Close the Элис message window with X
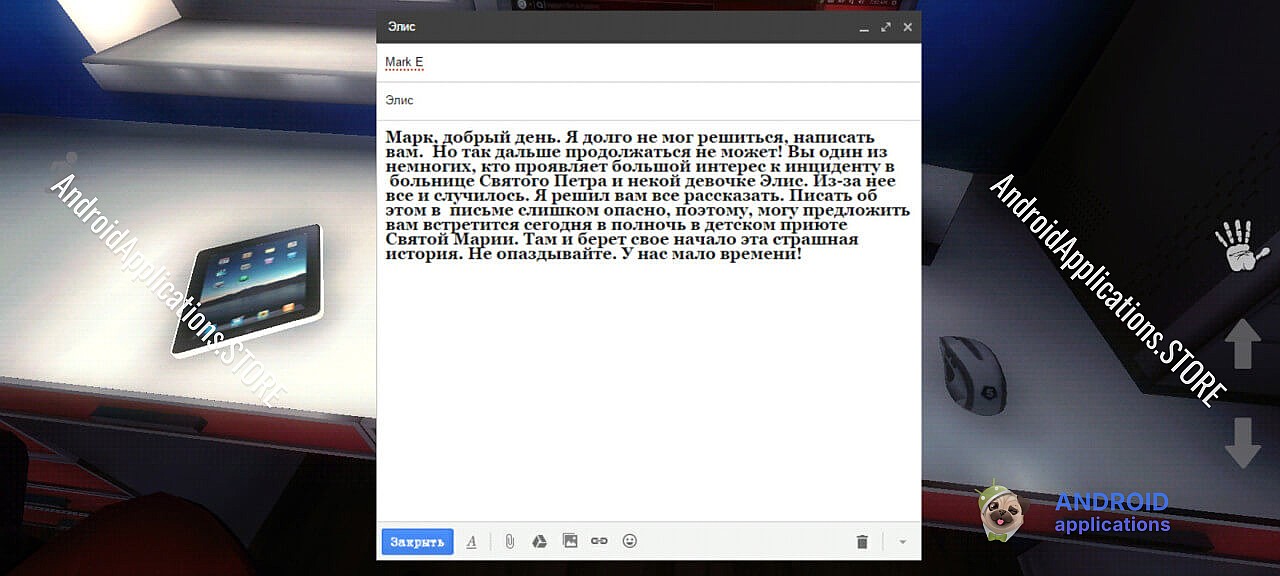Image resolution: width=1280 pixels, height=576 pixels. tap(907, 27)
